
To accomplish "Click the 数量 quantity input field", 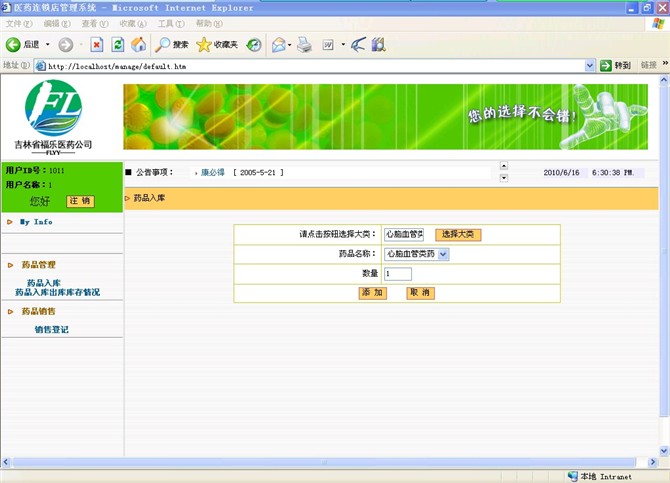I will (397, 274).
